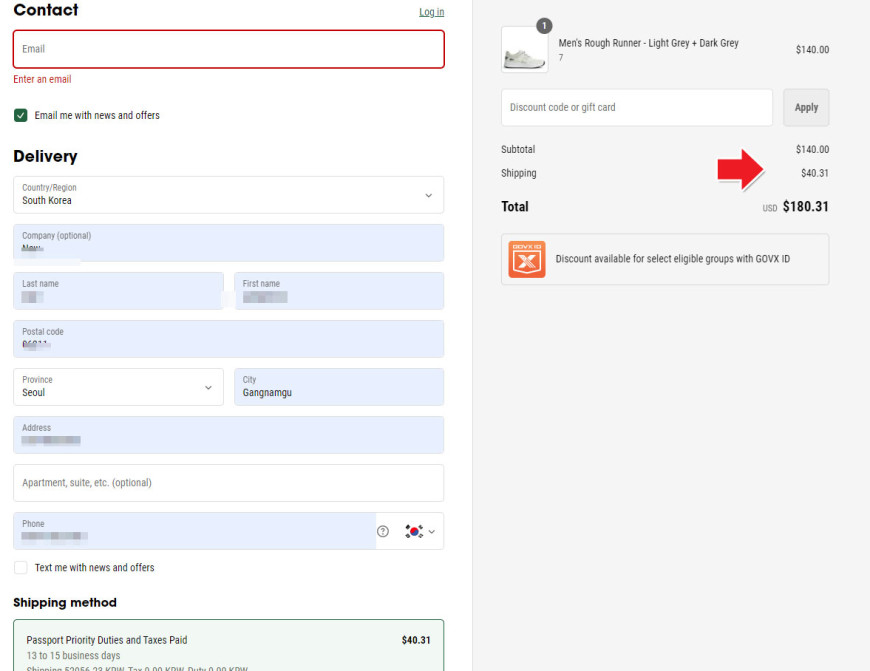Click the quantity badge on shoe image
870x671 pixels.
[544, 26]
